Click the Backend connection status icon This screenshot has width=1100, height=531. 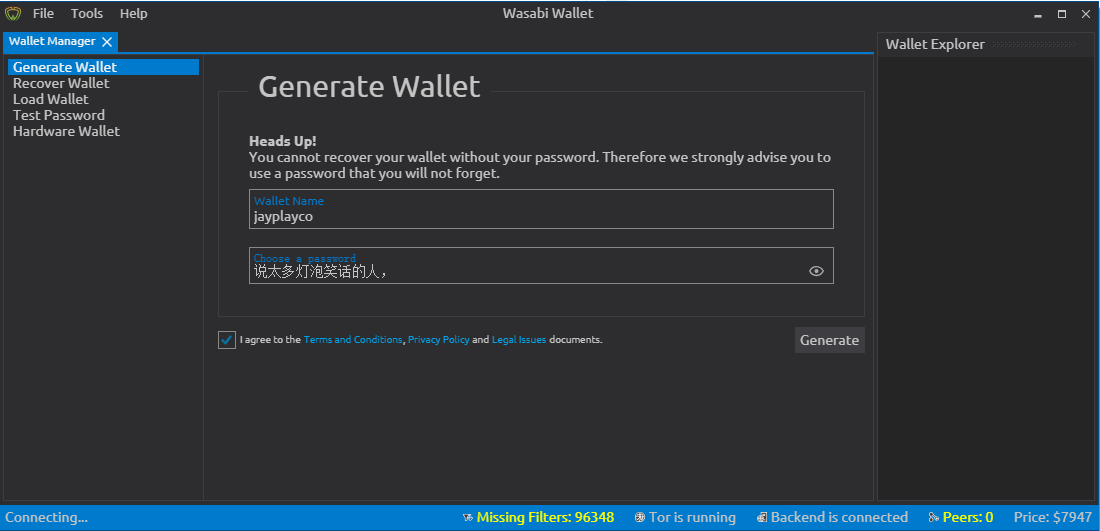pos(762,518)
